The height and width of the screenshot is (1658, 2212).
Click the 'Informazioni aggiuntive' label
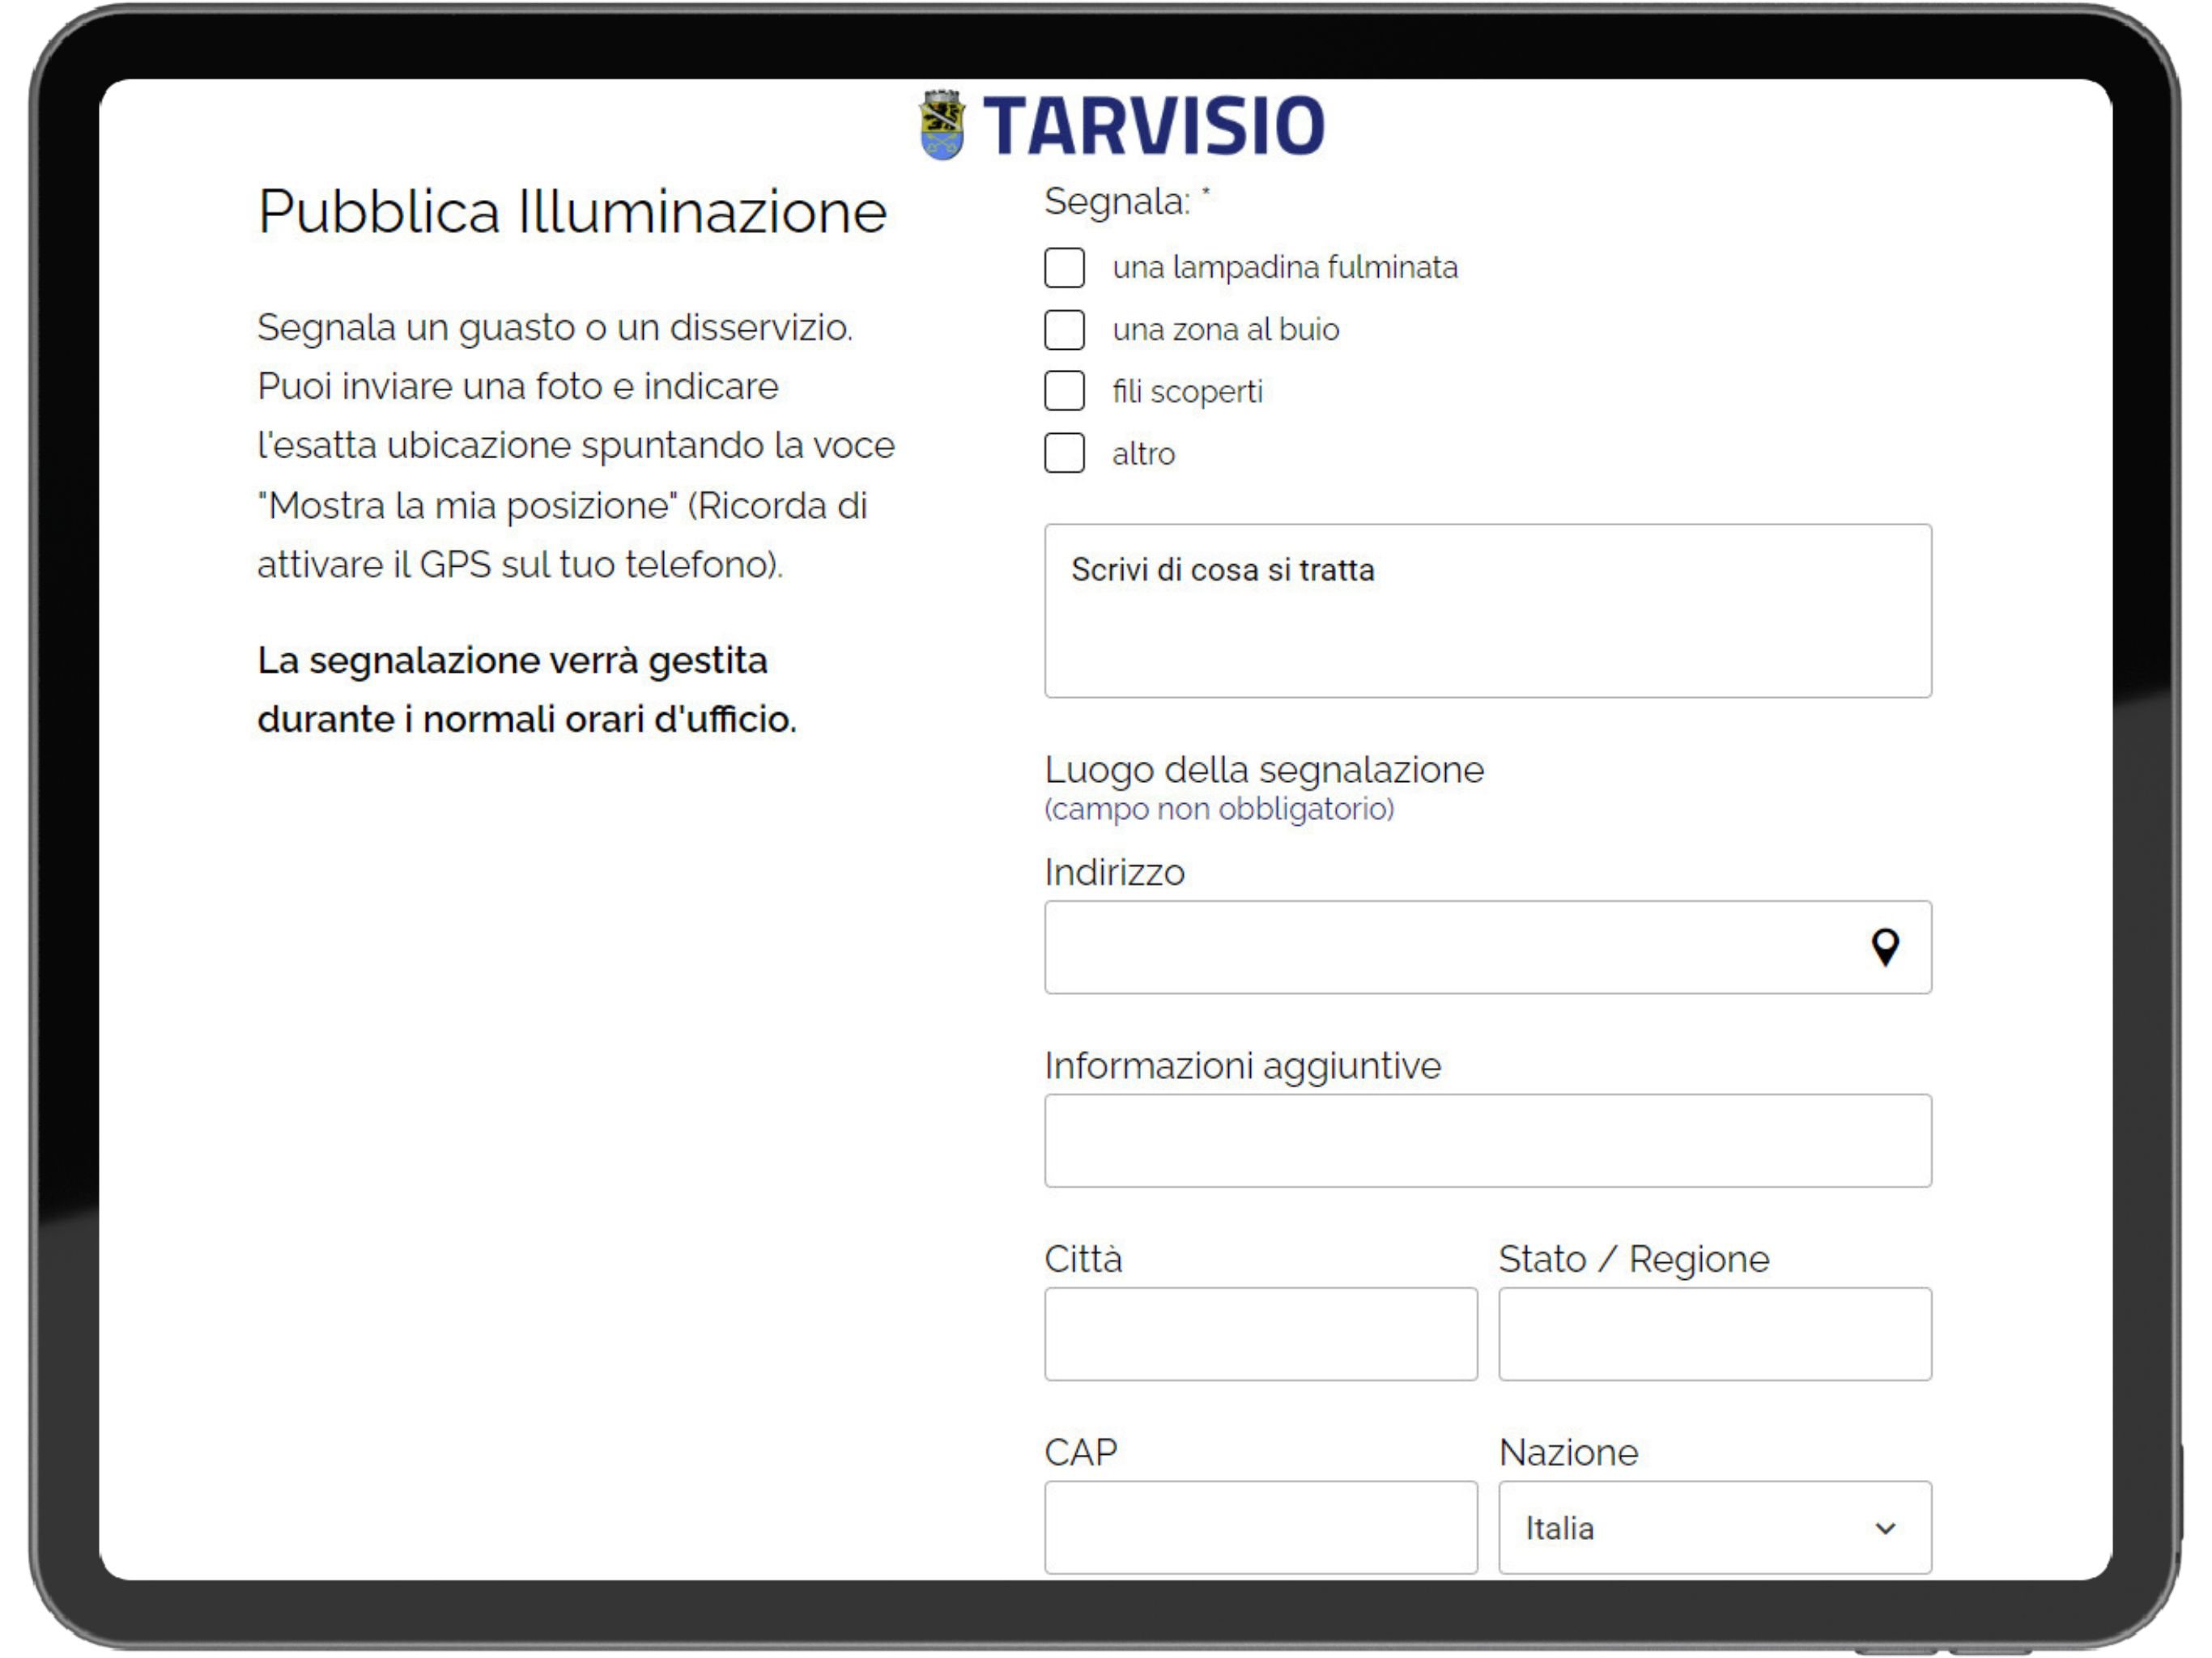pos(1243,1066)
